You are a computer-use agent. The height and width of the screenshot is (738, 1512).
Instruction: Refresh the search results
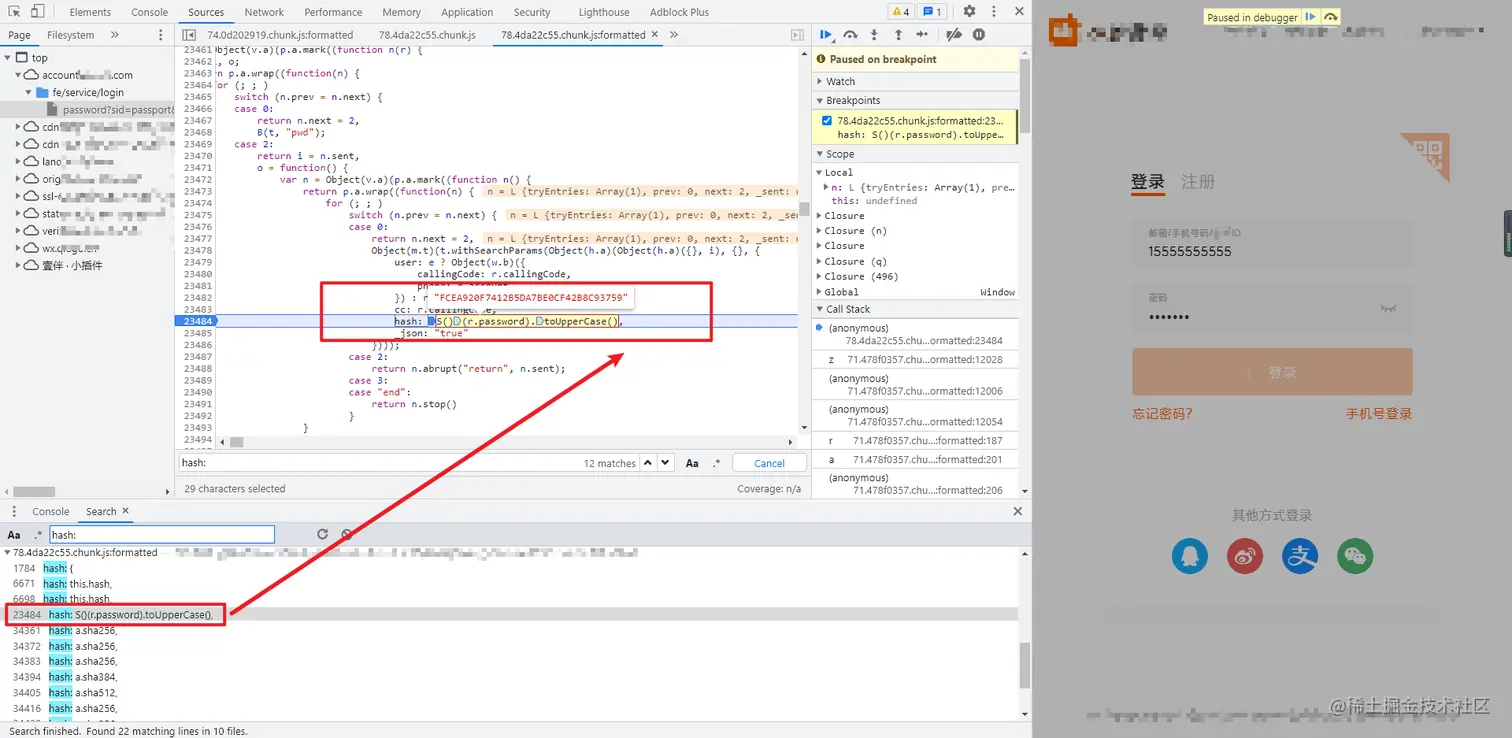coord(322,534)
